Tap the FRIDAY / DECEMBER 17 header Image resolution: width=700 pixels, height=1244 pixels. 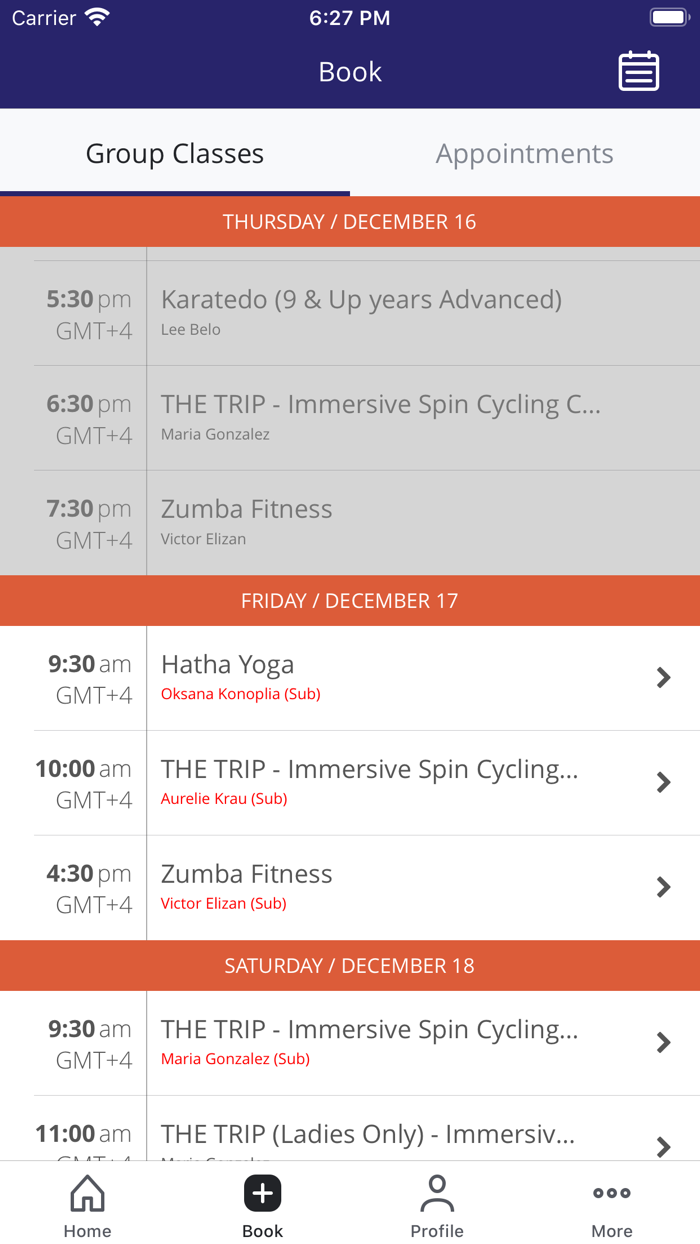[350, 600]
